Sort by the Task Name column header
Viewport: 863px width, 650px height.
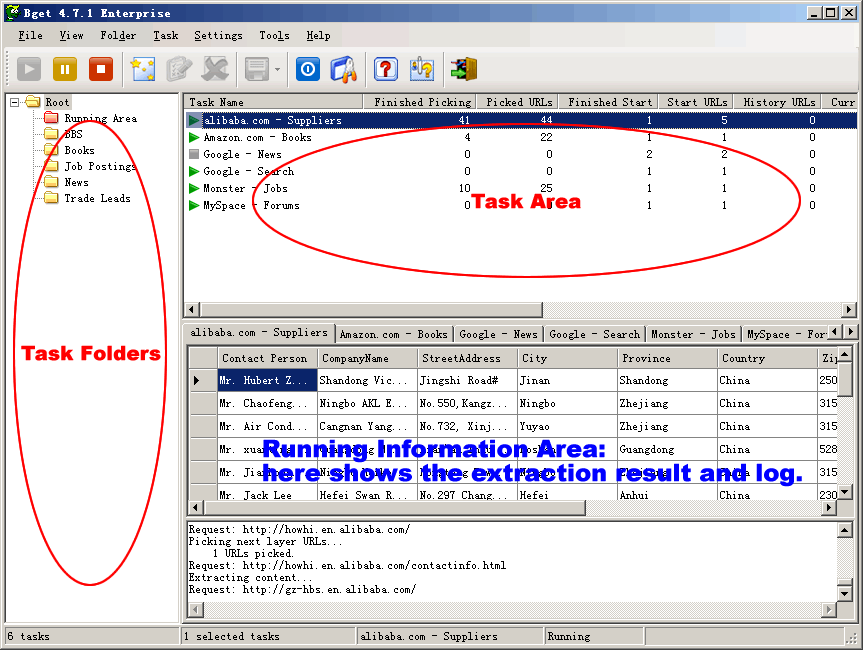coord(274,102)
